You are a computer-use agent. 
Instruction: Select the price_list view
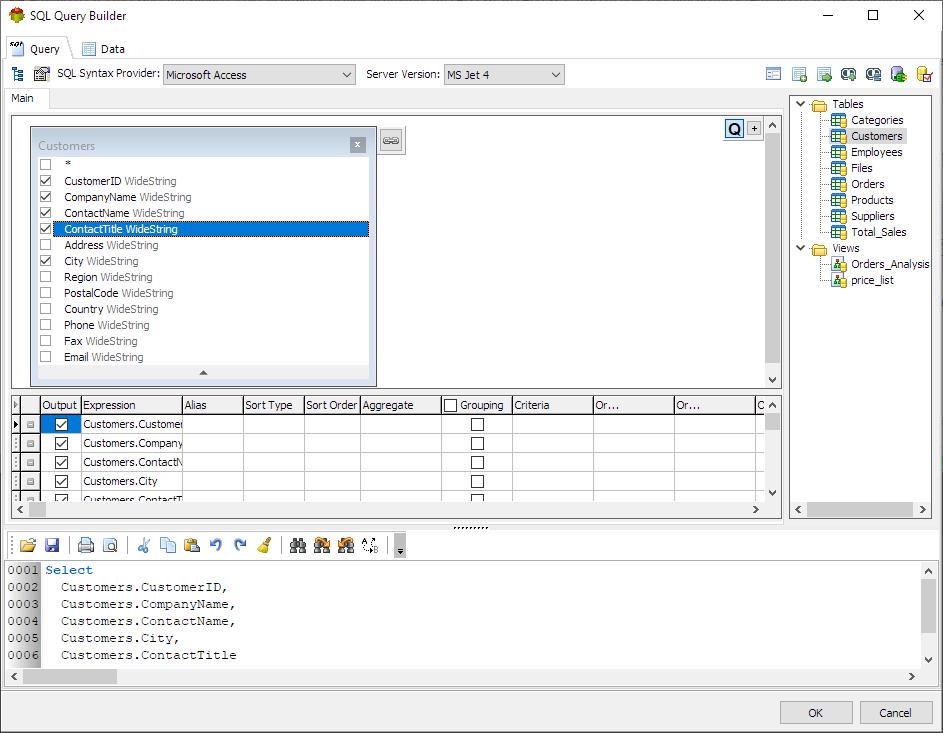pos(872,280)
